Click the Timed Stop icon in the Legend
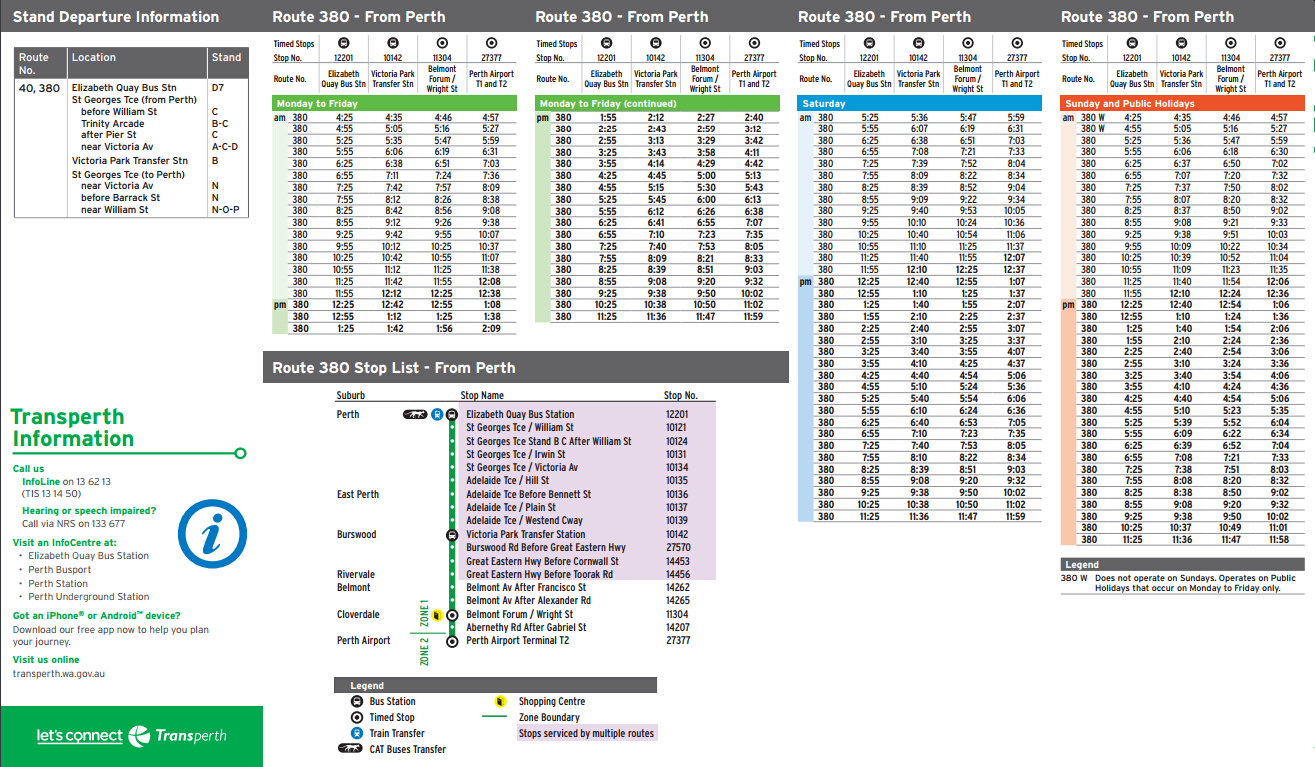Viewport: 1315px width, 767px height. (x=356, y=717)
